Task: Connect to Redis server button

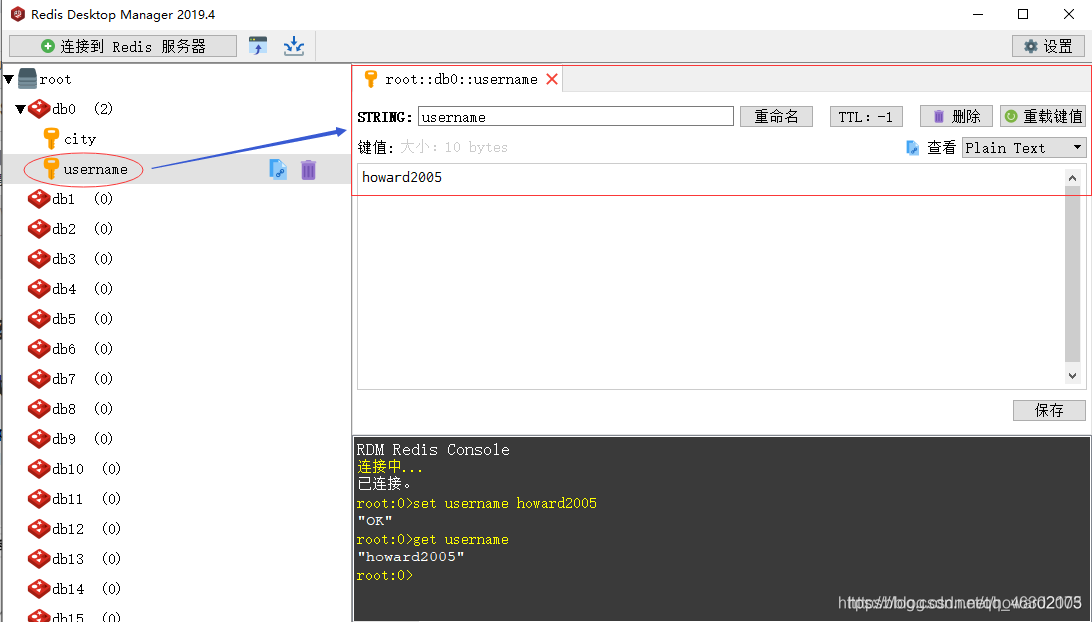Action: [123, 47]
